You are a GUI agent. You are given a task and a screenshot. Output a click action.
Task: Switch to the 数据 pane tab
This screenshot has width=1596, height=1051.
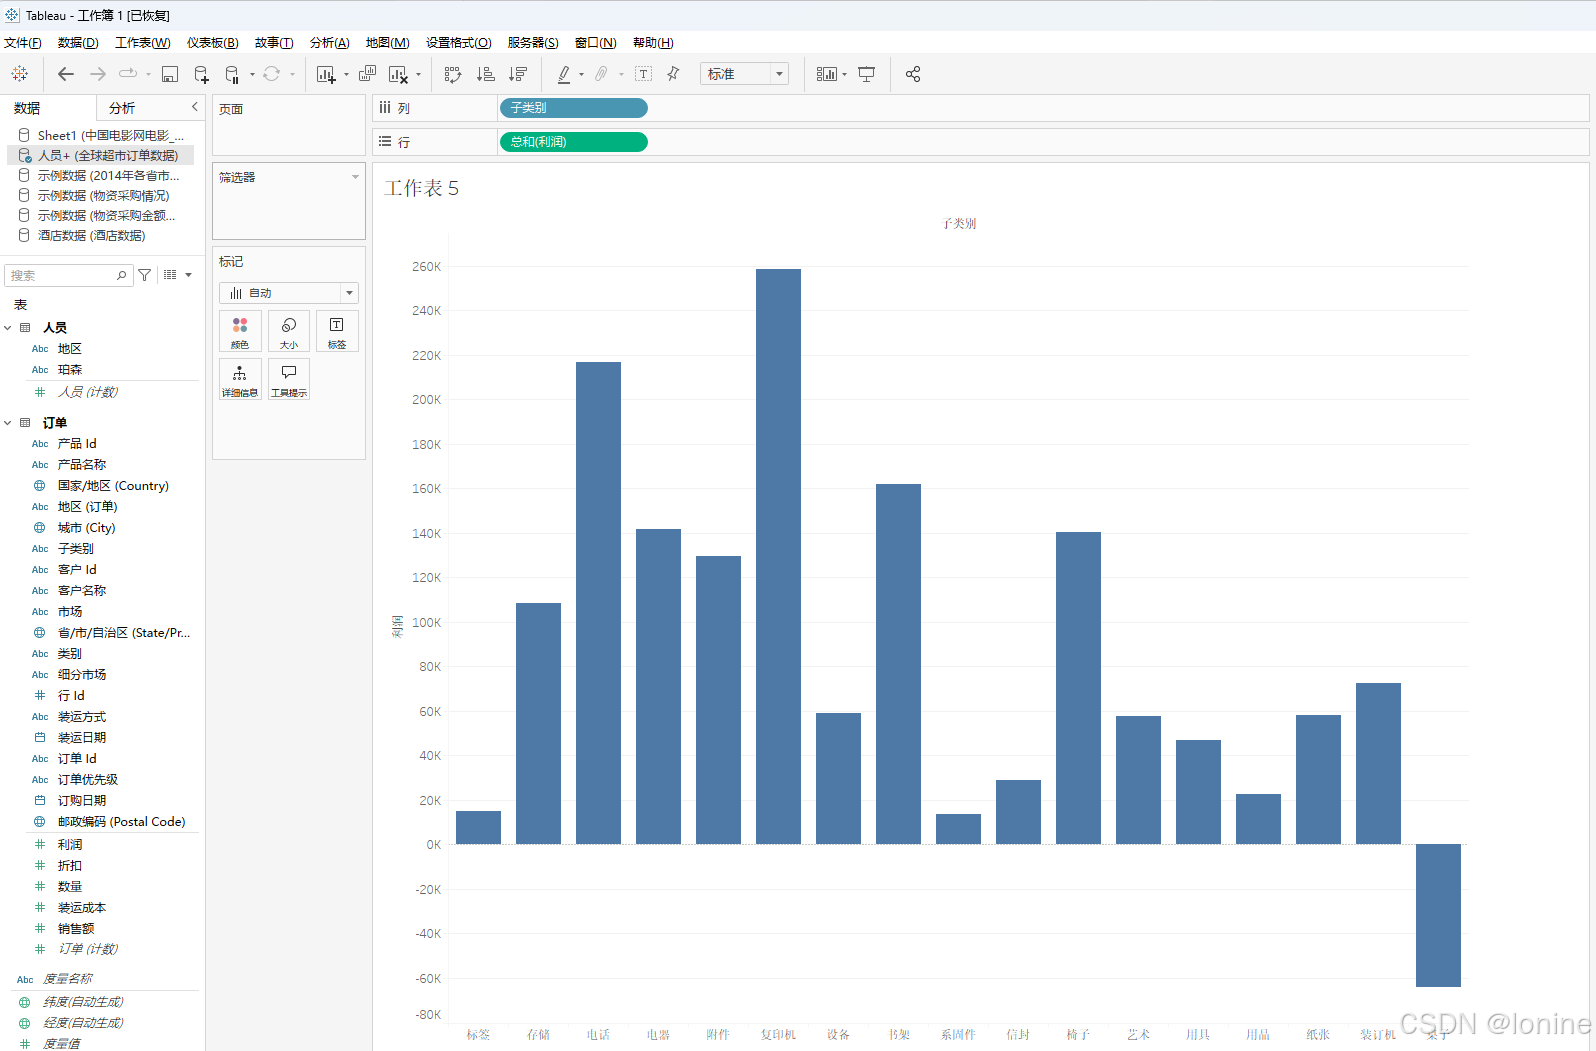(28, 108)
